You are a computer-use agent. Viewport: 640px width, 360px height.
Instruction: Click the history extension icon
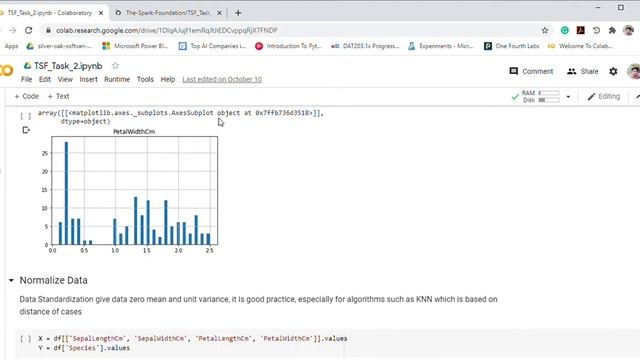click(596, 30)
